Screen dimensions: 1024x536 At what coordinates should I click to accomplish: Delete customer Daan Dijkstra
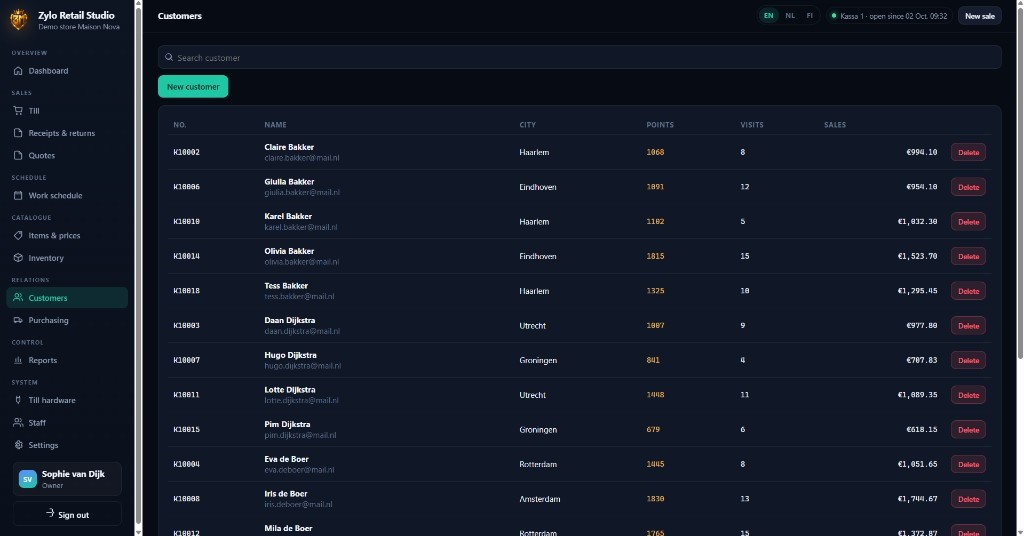point(968,325)
